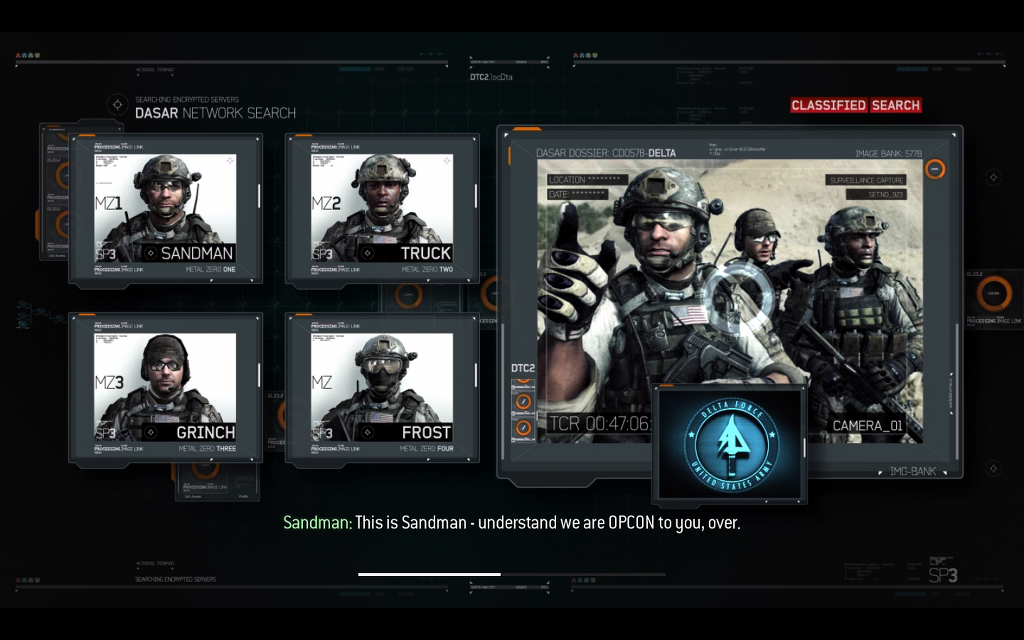
Task: Click the DTC2.locDta text at top
Action: 491,77
